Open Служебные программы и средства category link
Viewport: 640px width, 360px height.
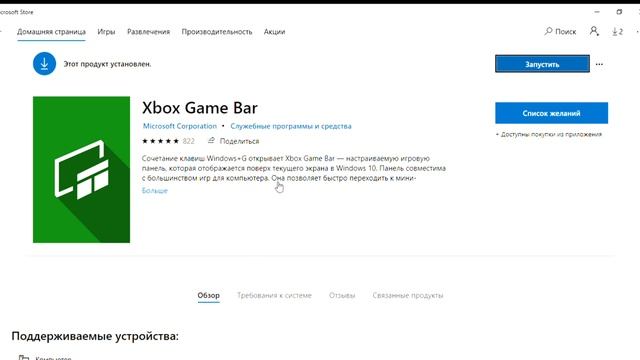291,126
